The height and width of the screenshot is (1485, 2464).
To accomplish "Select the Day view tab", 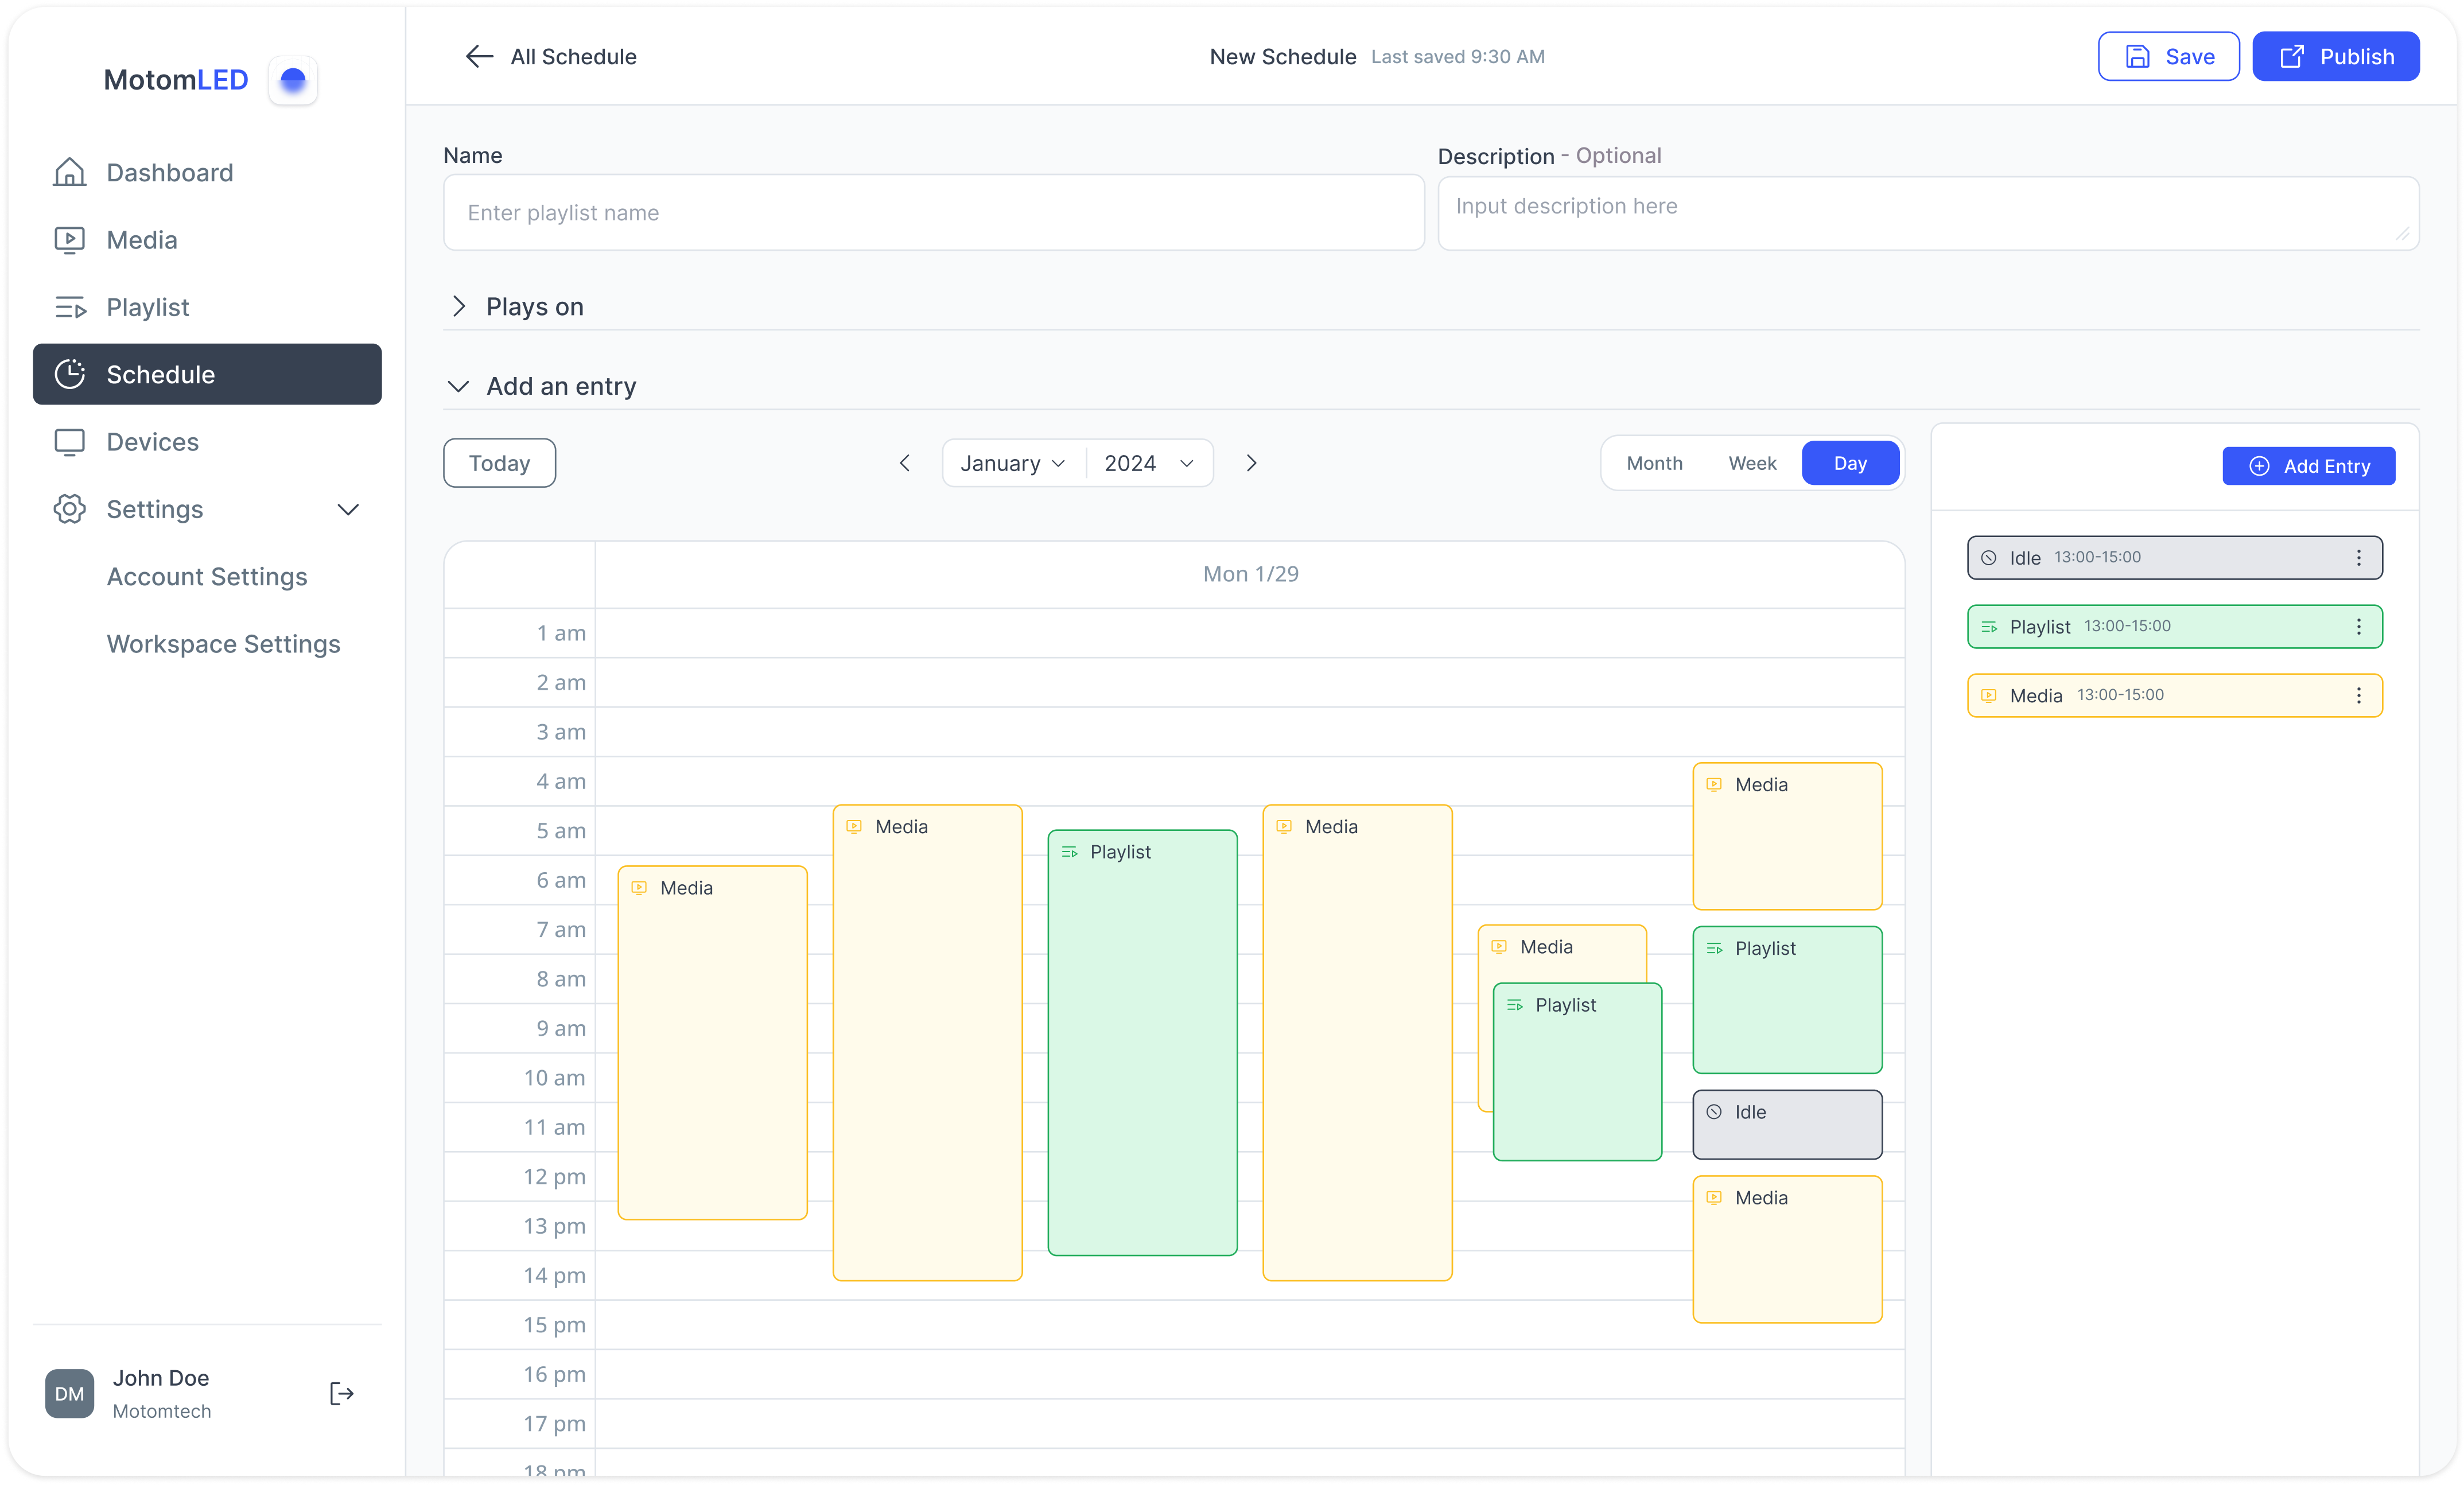I will click(x=1850, y=463).
